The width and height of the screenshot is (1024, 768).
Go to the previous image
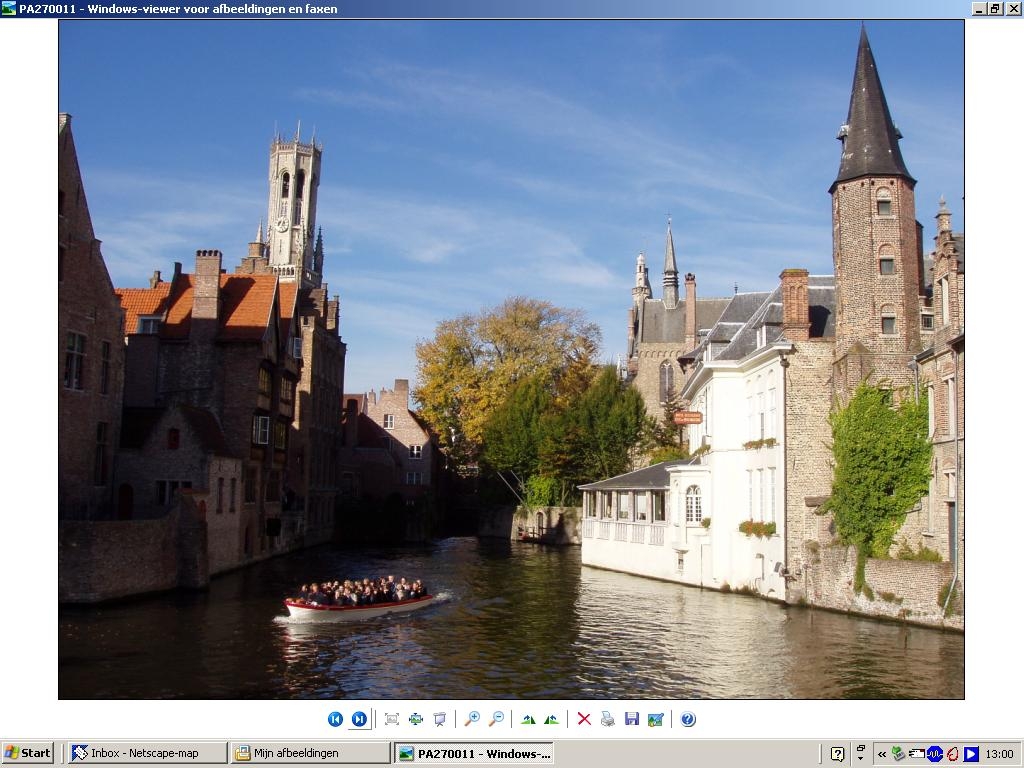(x=335, y=719)
